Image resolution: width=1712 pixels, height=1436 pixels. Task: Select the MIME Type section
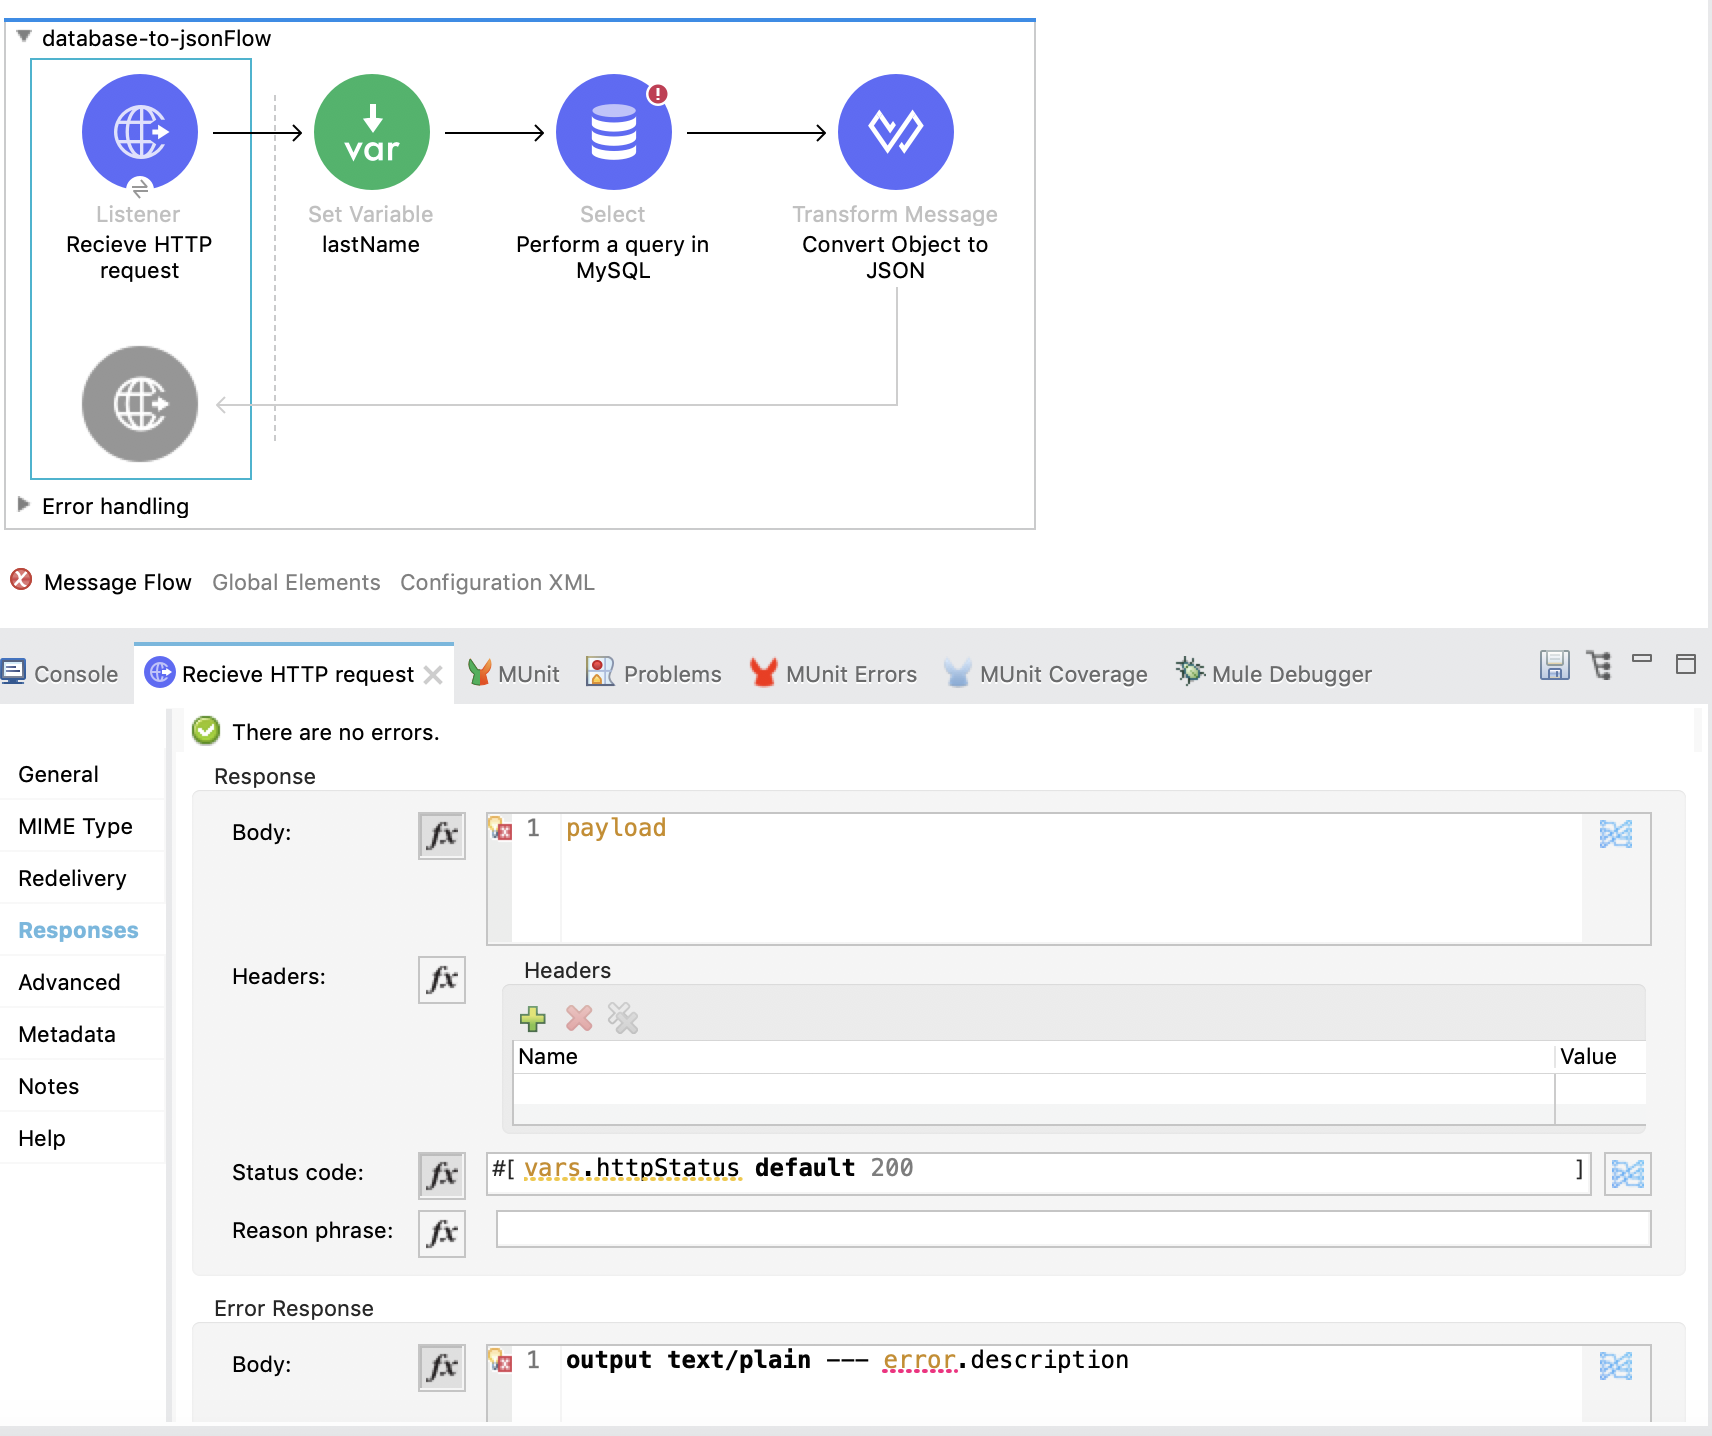pyautogui.click(x=75, y=826)
